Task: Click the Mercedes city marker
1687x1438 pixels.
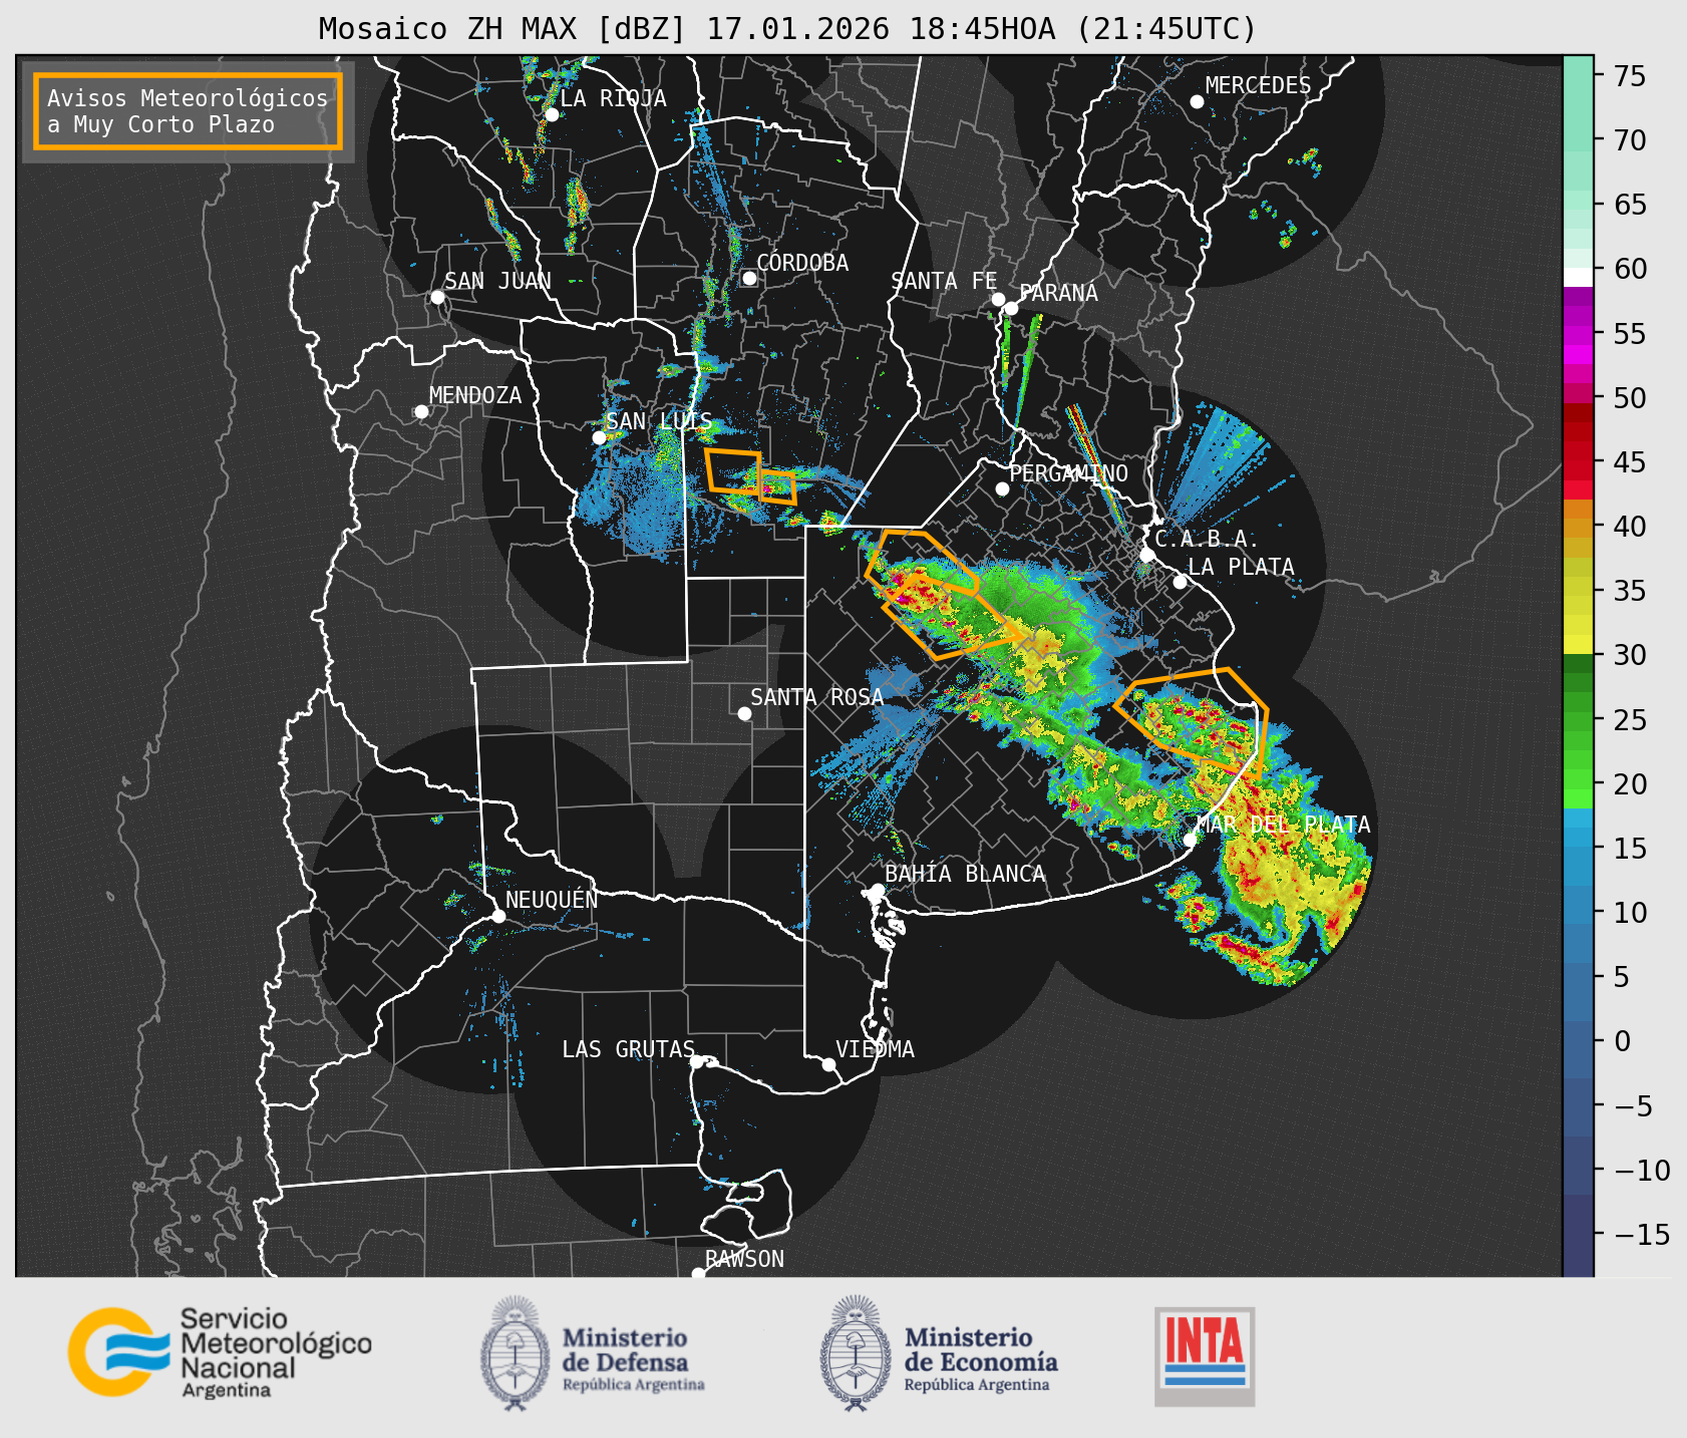Action: point(1196,102)
